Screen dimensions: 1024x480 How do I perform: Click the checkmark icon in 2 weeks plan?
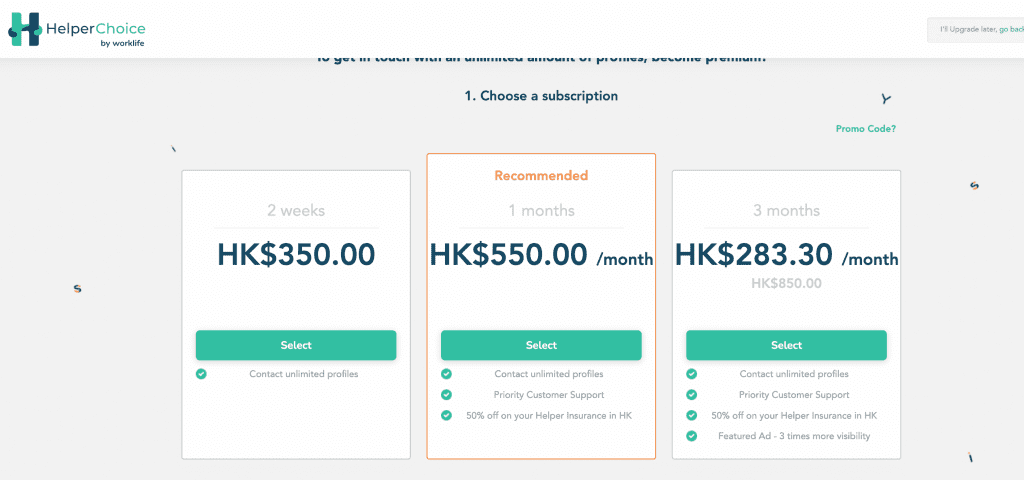(x=201, y=374)
